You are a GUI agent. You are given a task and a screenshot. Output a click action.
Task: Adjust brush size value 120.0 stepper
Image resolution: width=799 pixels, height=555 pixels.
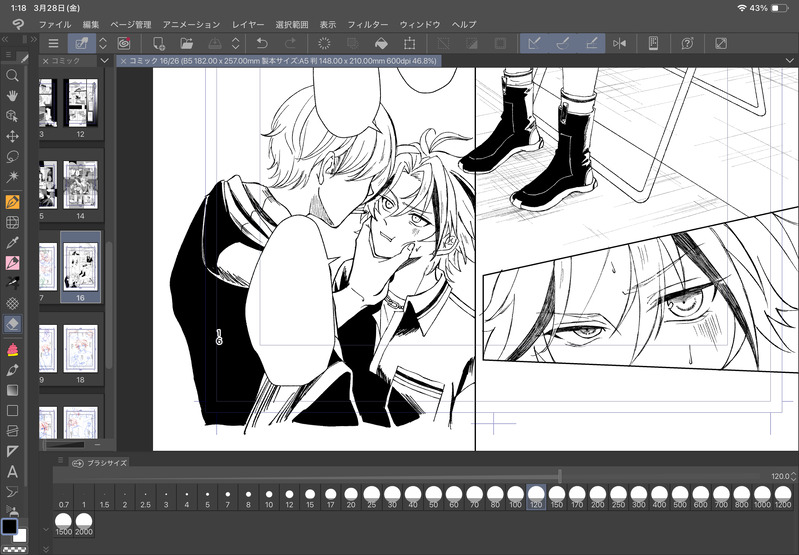point(793,477)
